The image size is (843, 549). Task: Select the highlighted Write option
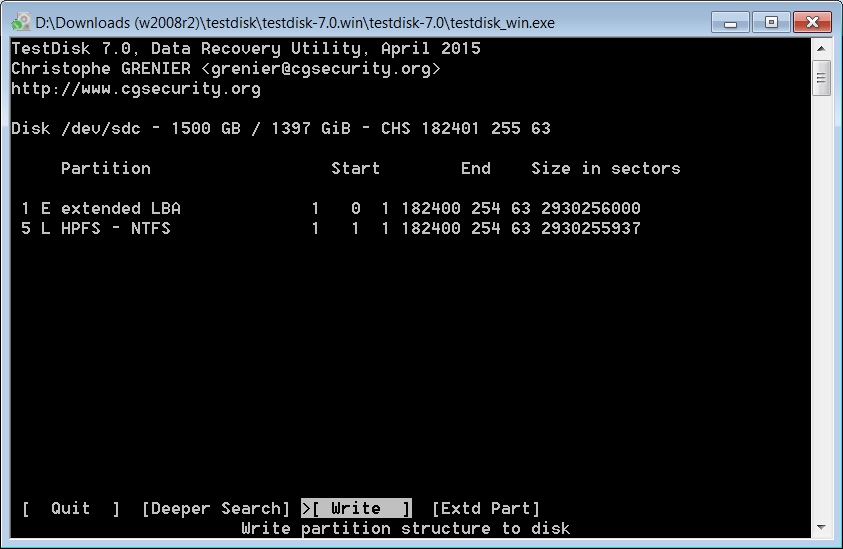coord(356,508)
